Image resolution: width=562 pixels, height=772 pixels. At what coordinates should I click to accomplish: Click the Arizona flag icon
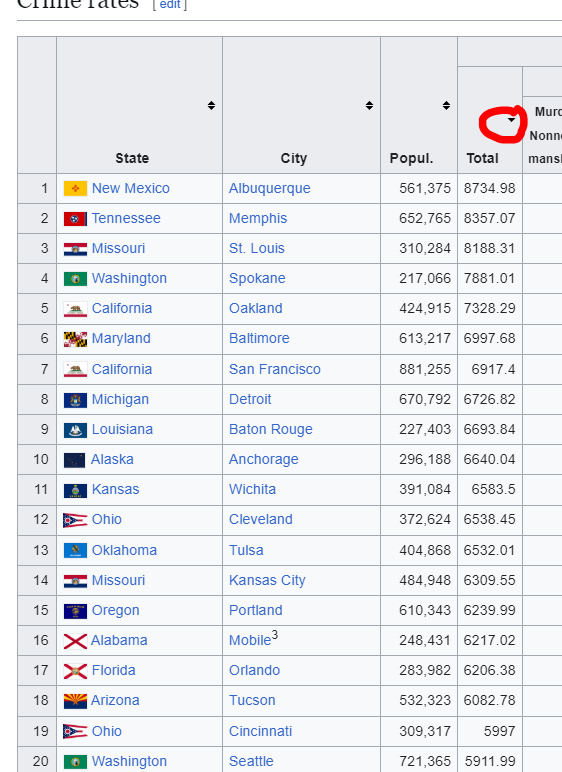click(x=75, y=701)
